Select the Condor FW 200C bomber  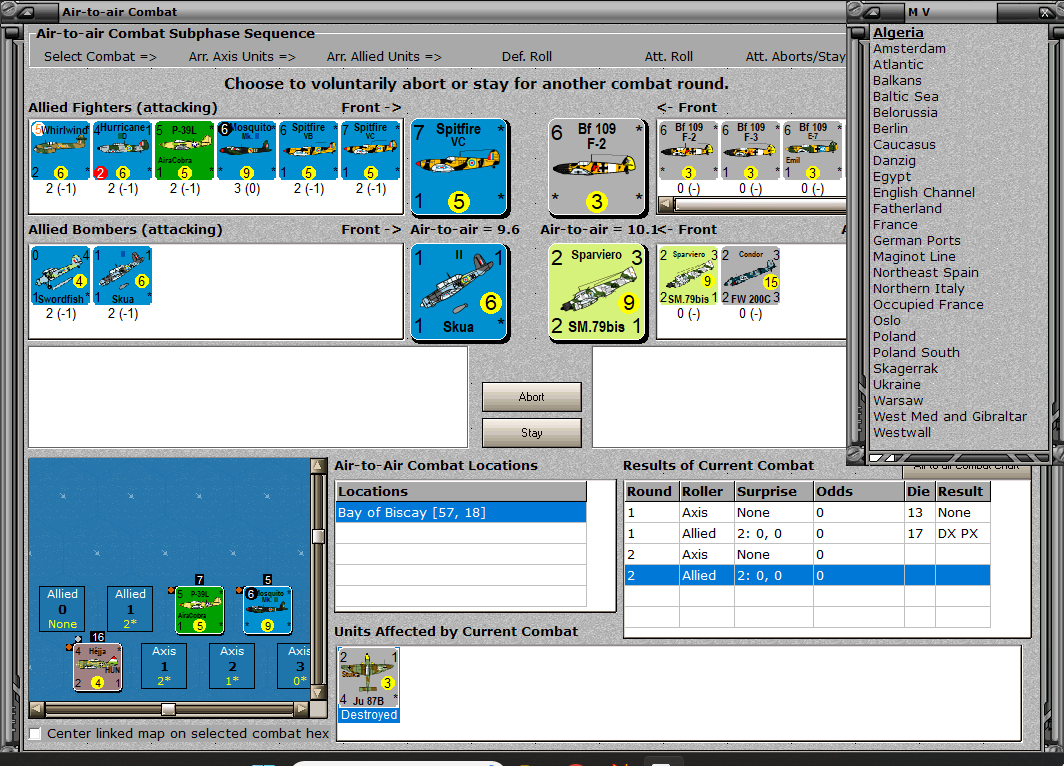[x=750, y=275]
